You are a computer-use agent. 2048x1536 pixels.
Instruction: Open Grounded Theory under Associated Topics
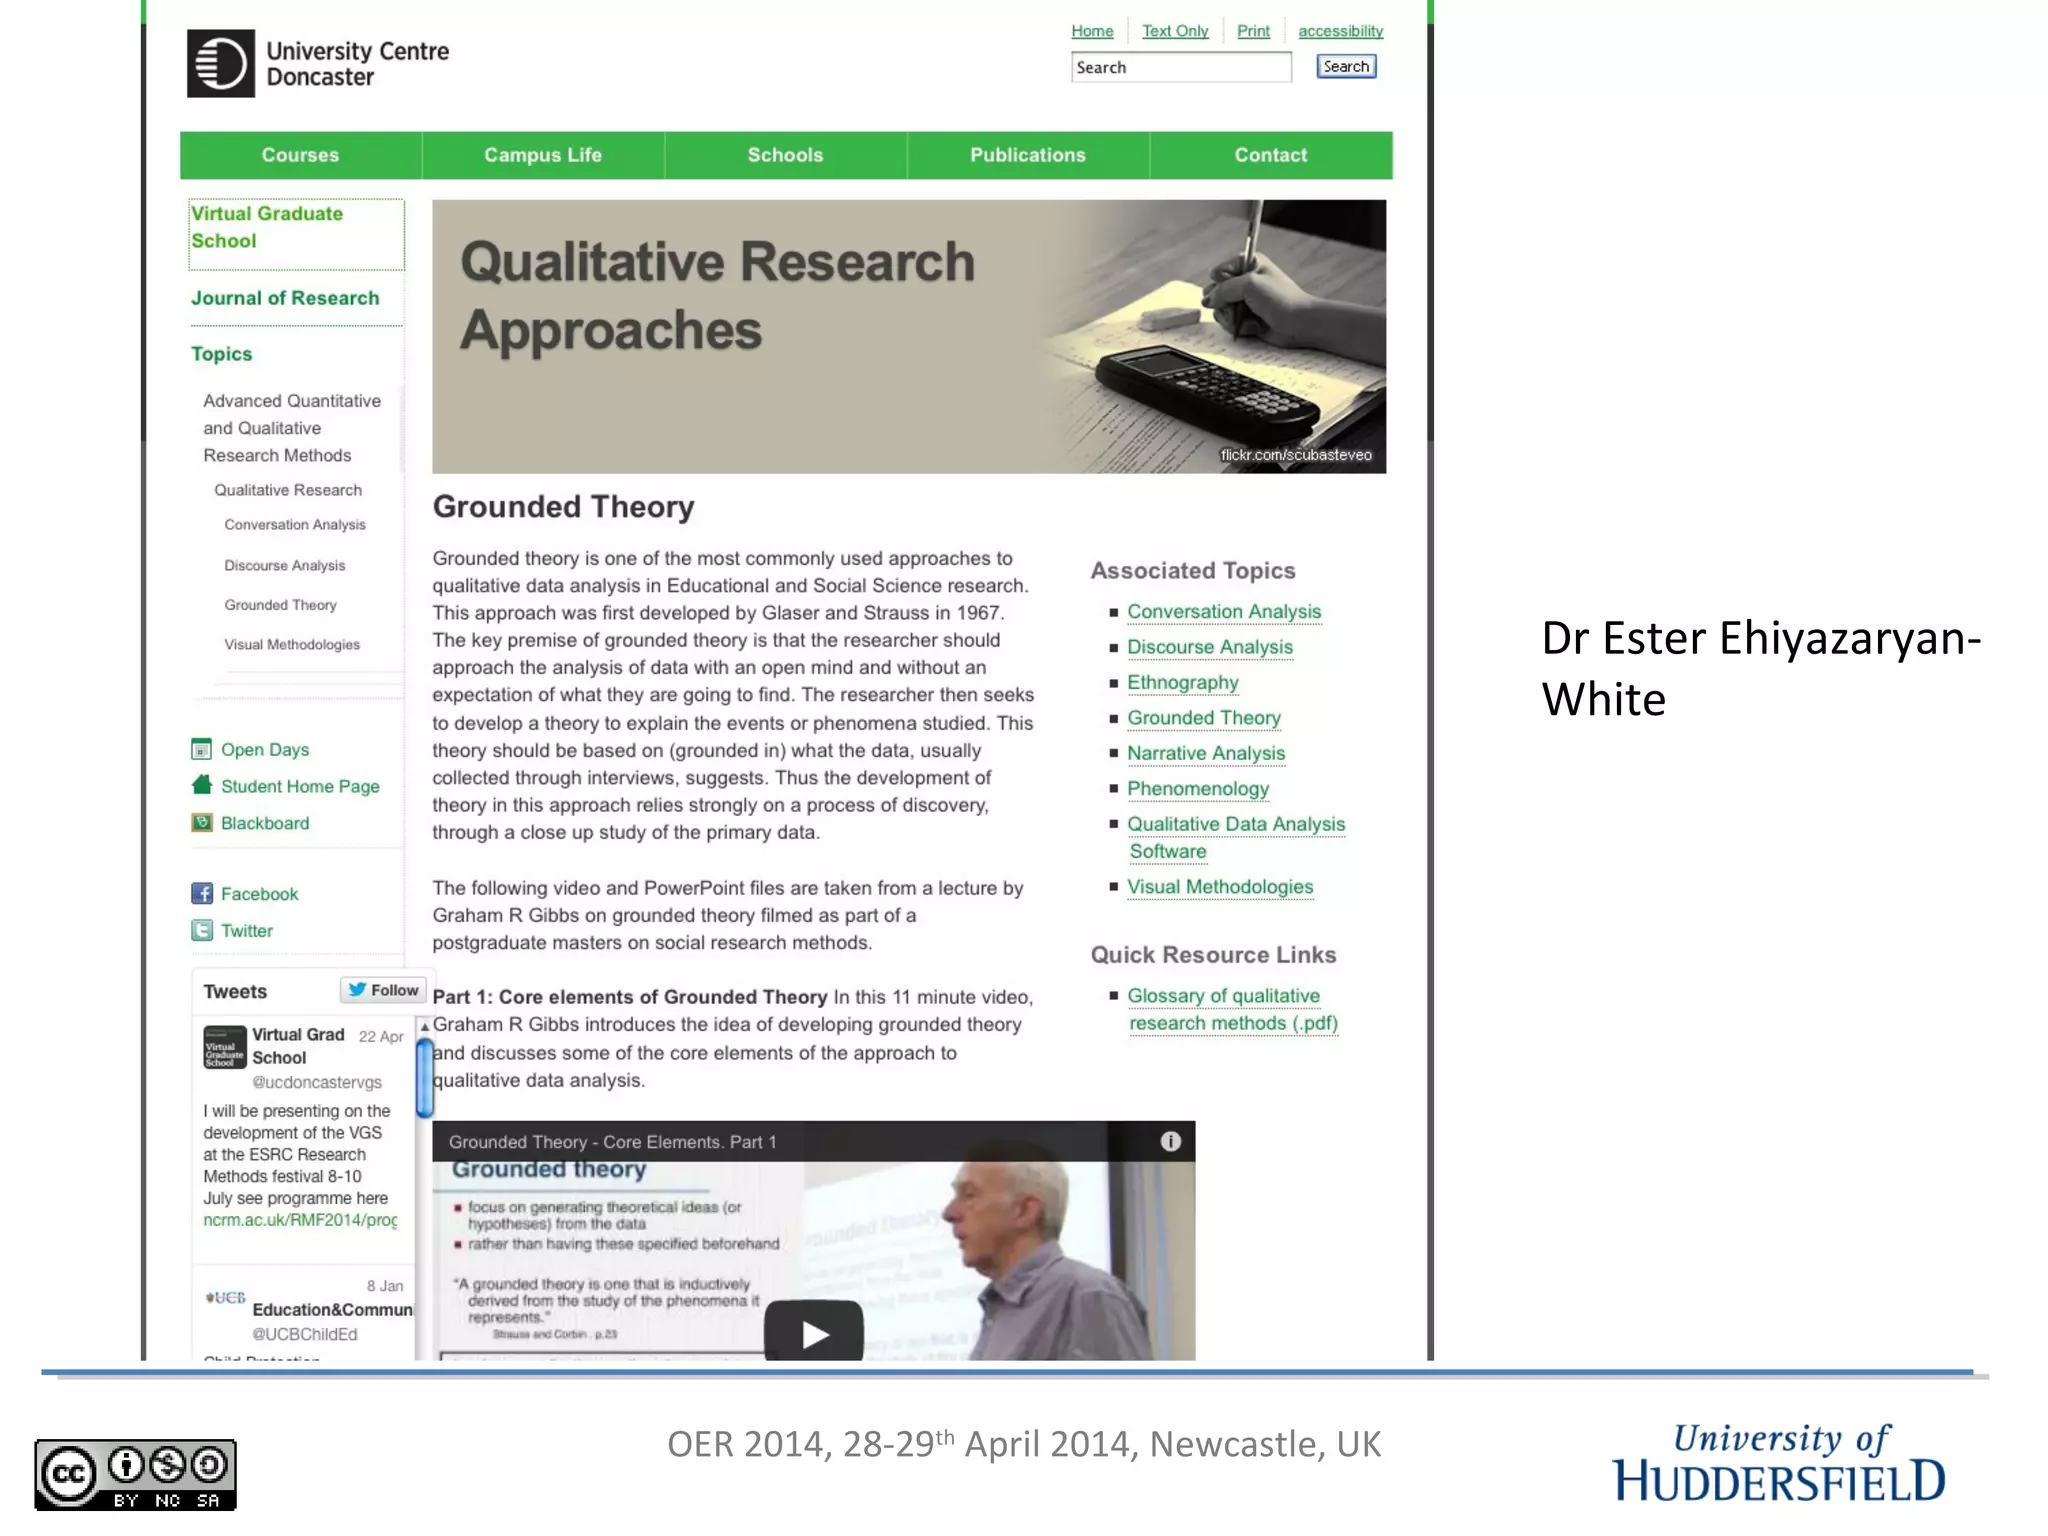click(x=1204, y=717)
